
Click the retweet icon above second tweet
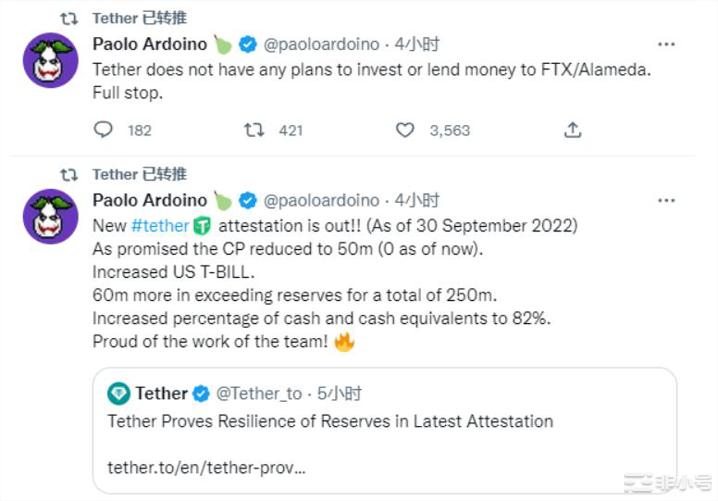(x=68, y=174)
